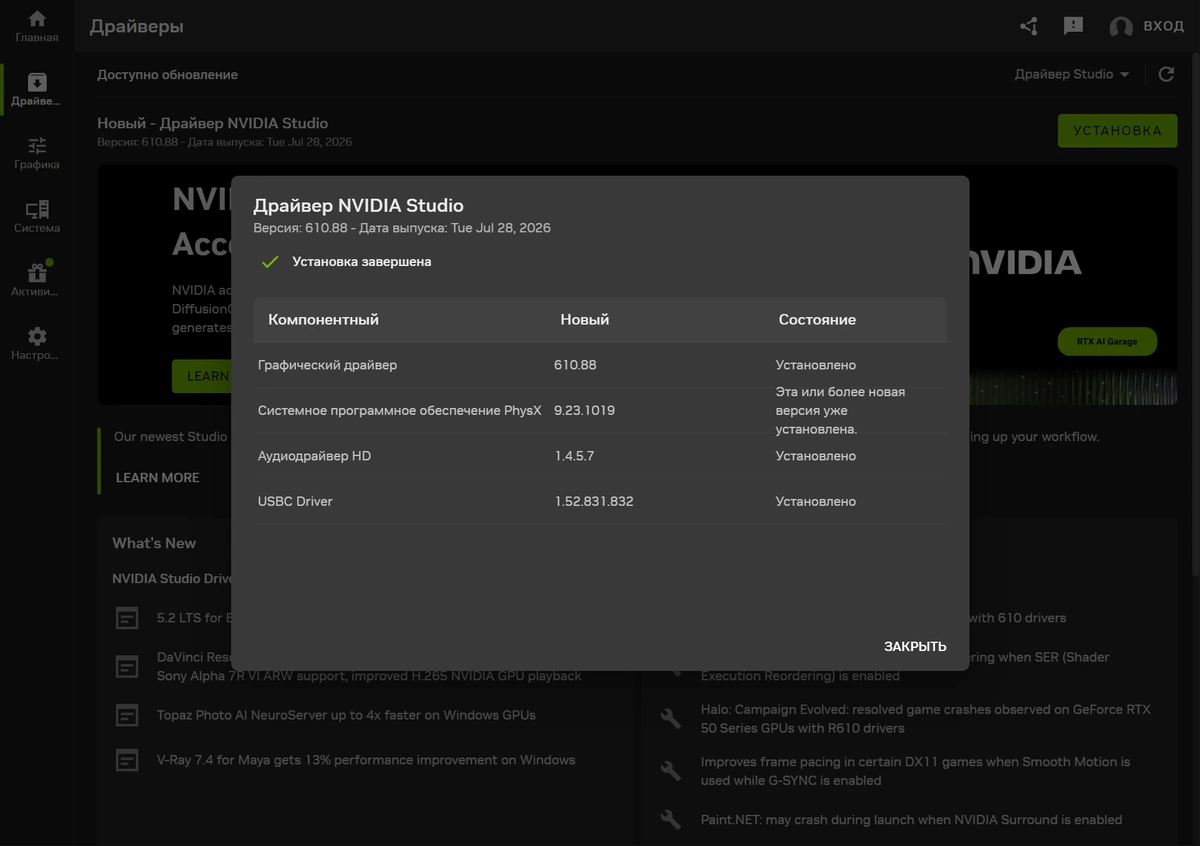Click the LEARN MORE link
This screenshot has height=846, width=1200.
(x=158, y=478)
